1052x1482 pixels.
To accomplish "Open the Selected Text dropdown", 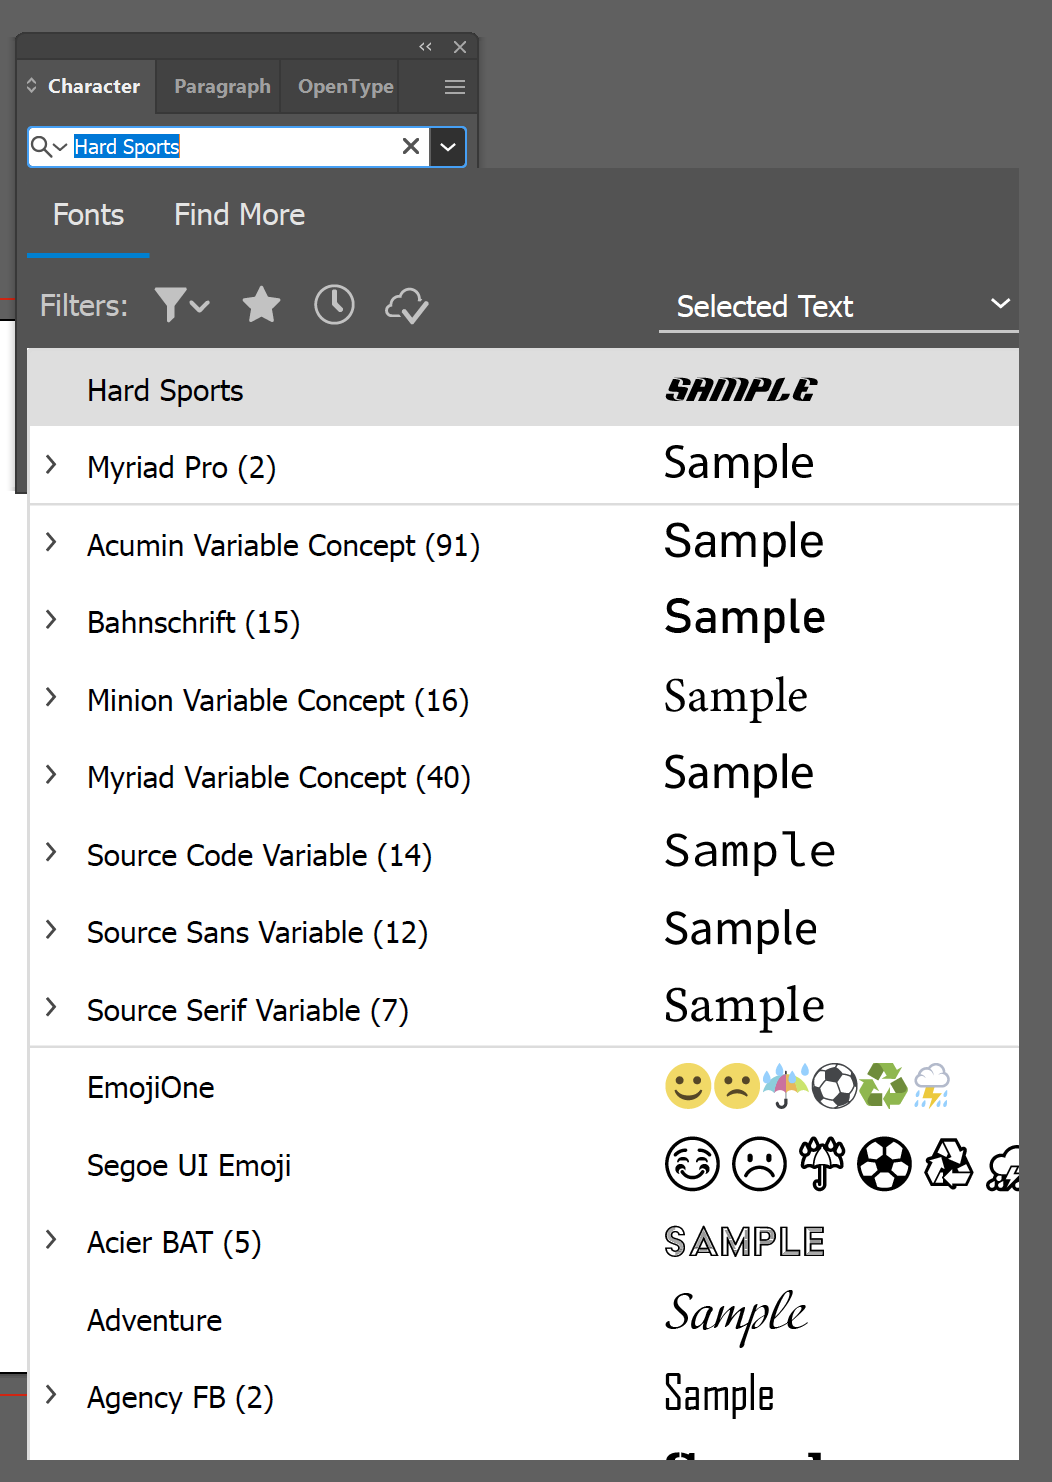I will pos(838,306).
